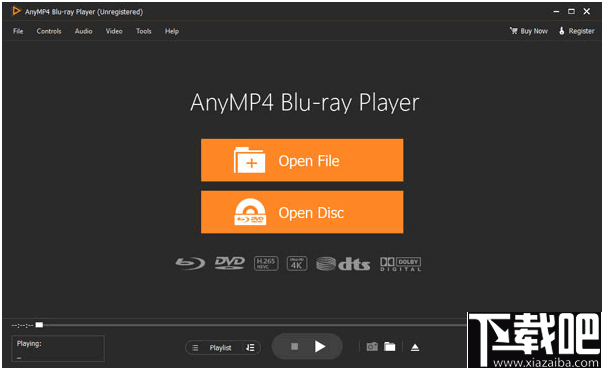
Task: Click the playlist list icon
Action: (195, 348)
